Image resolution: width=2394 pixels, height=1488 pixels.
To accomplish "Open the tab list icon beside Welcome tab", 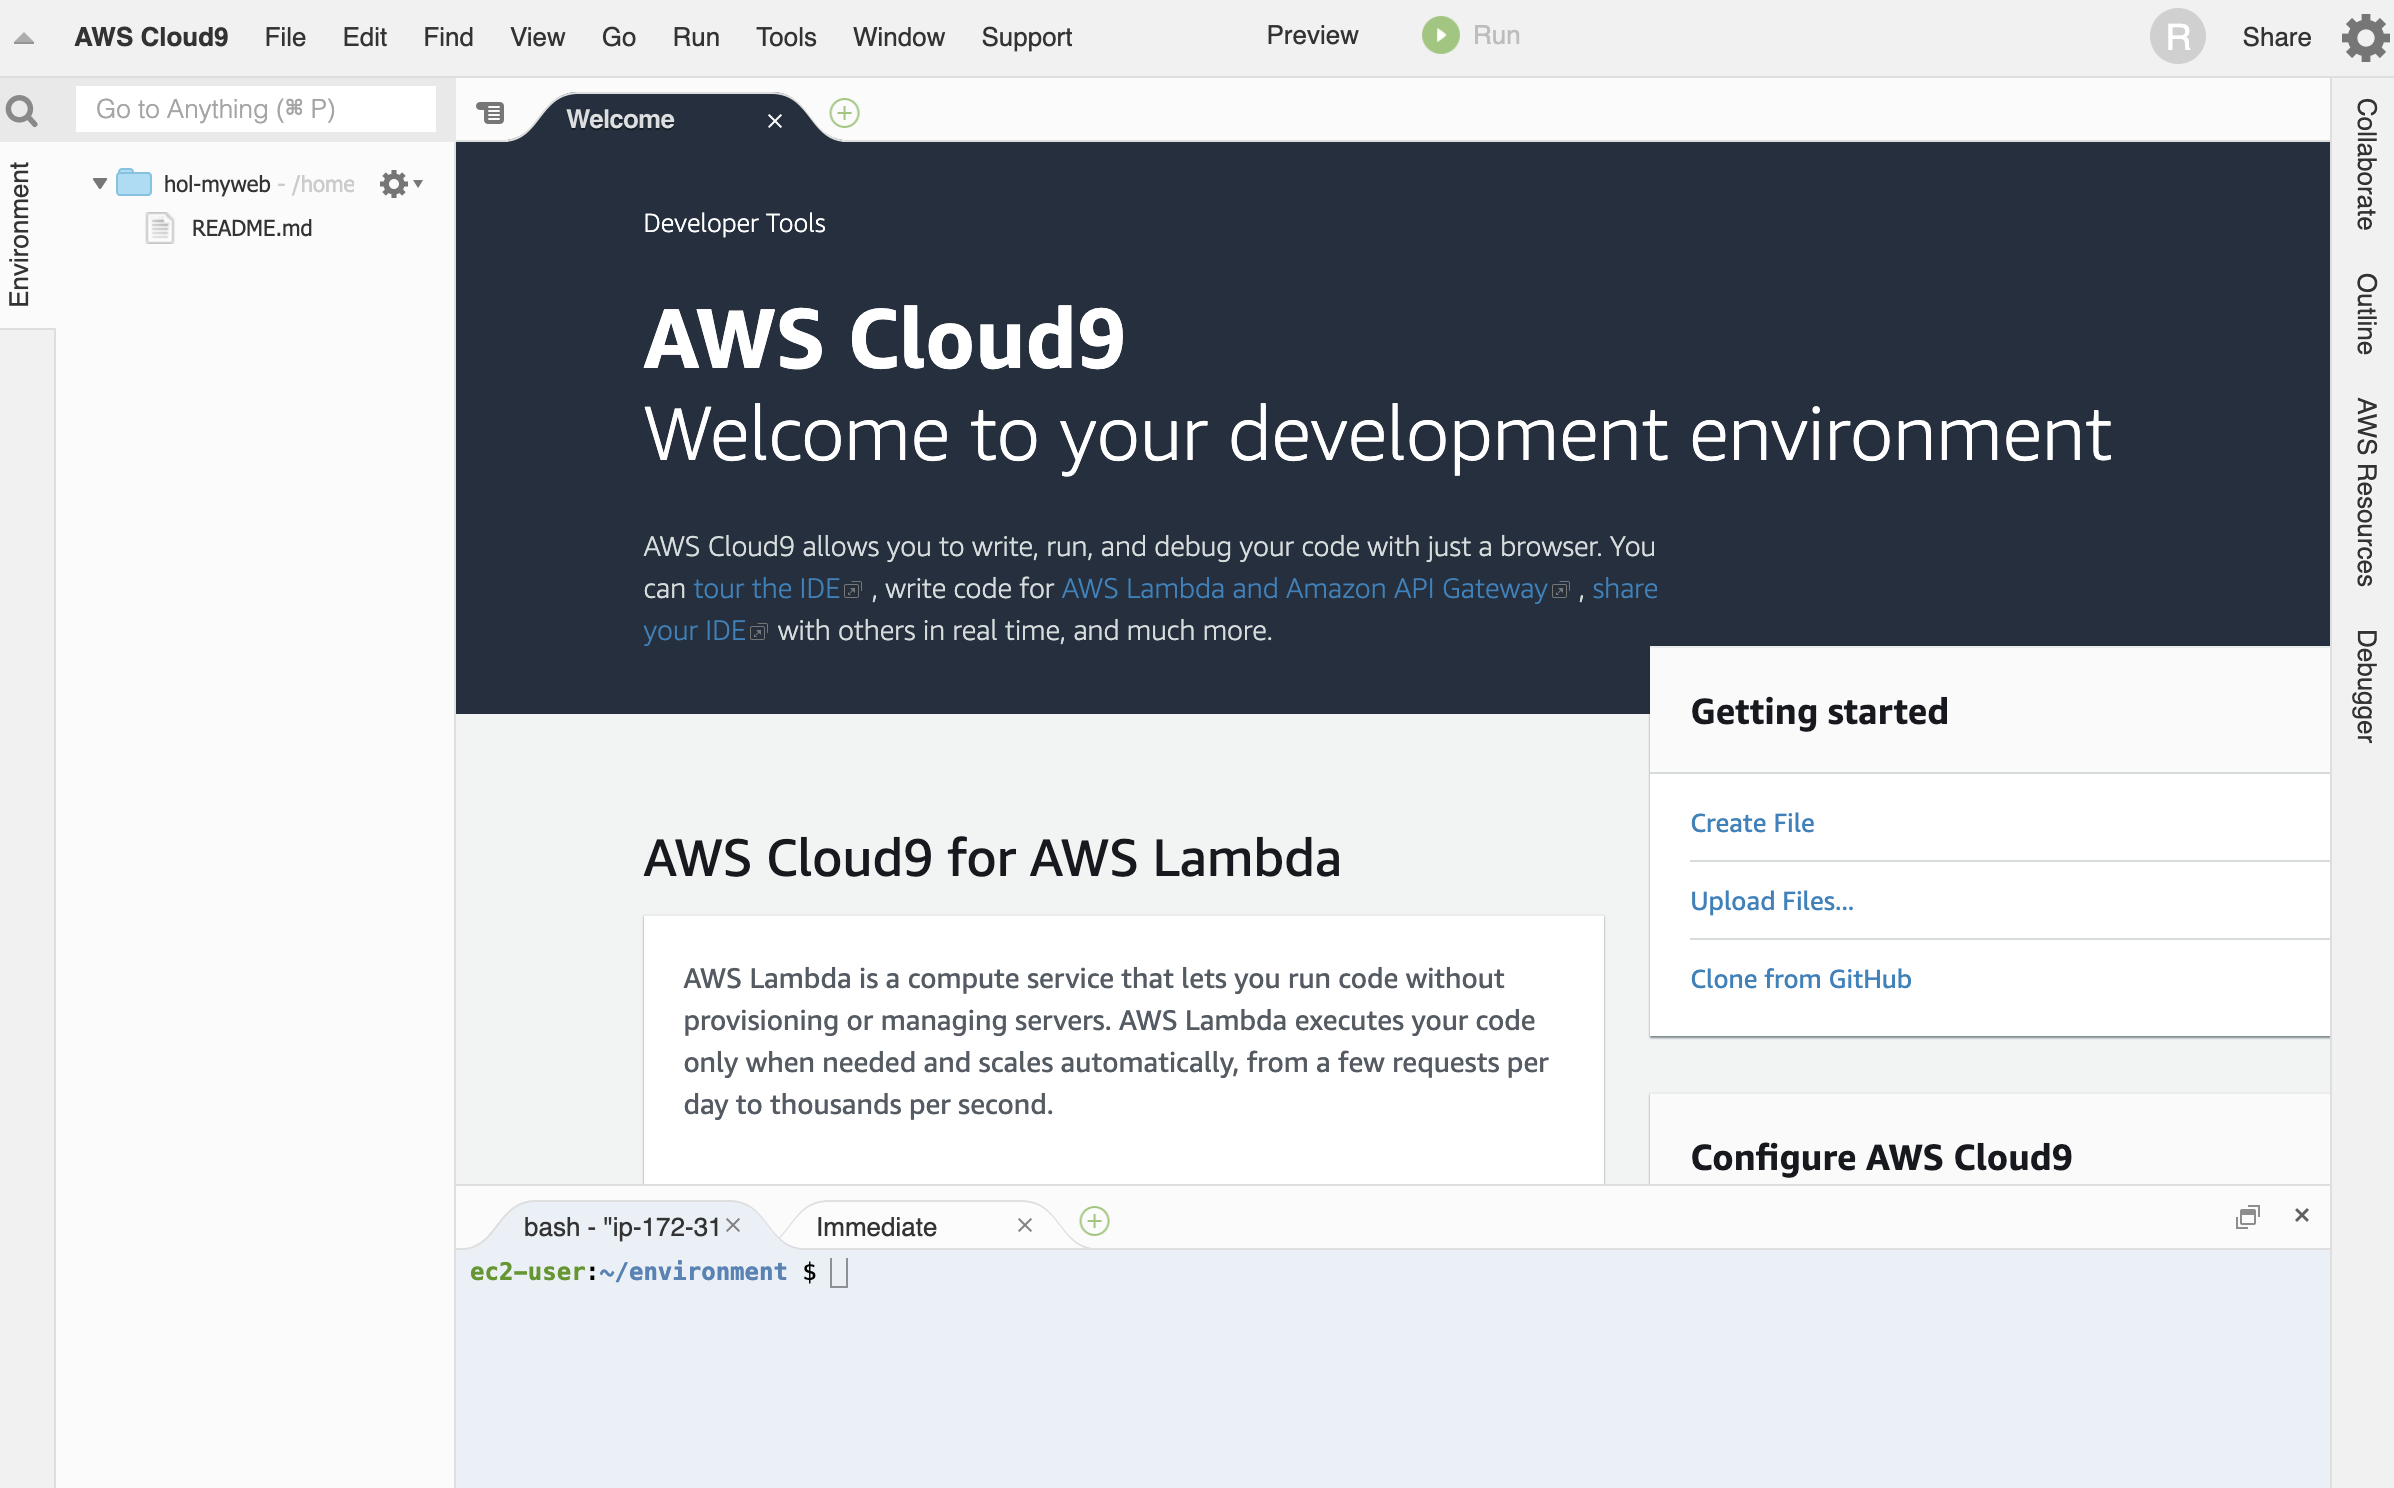I will tap(490, 113).
